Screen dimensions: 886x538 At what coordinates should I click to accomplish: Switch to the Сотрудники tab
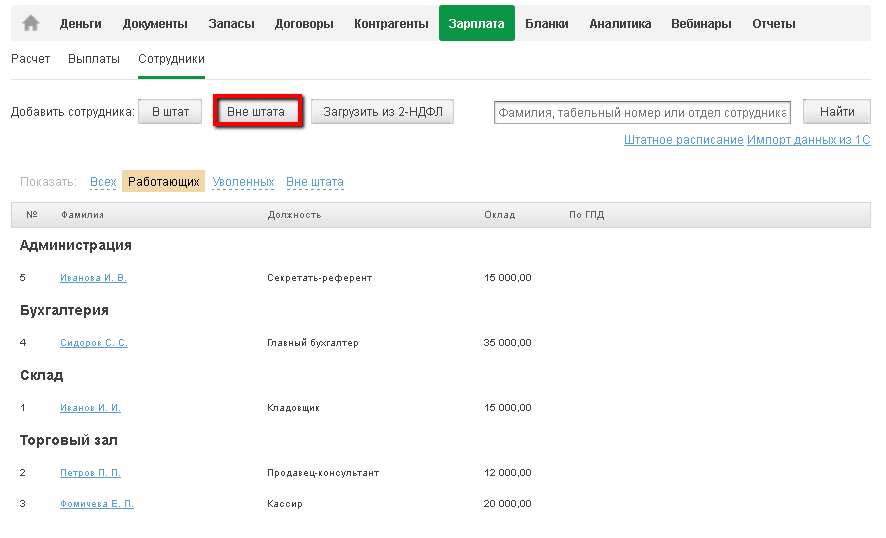tap(171, 59)
